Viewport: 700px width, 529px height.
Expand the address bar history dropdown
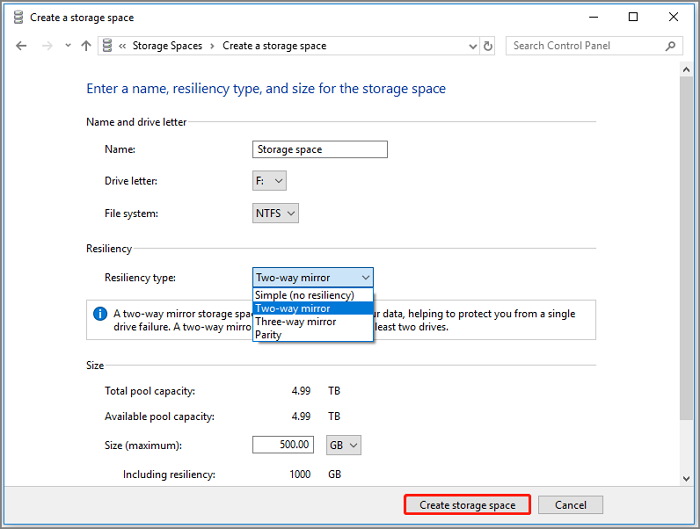tap(471, 46)
